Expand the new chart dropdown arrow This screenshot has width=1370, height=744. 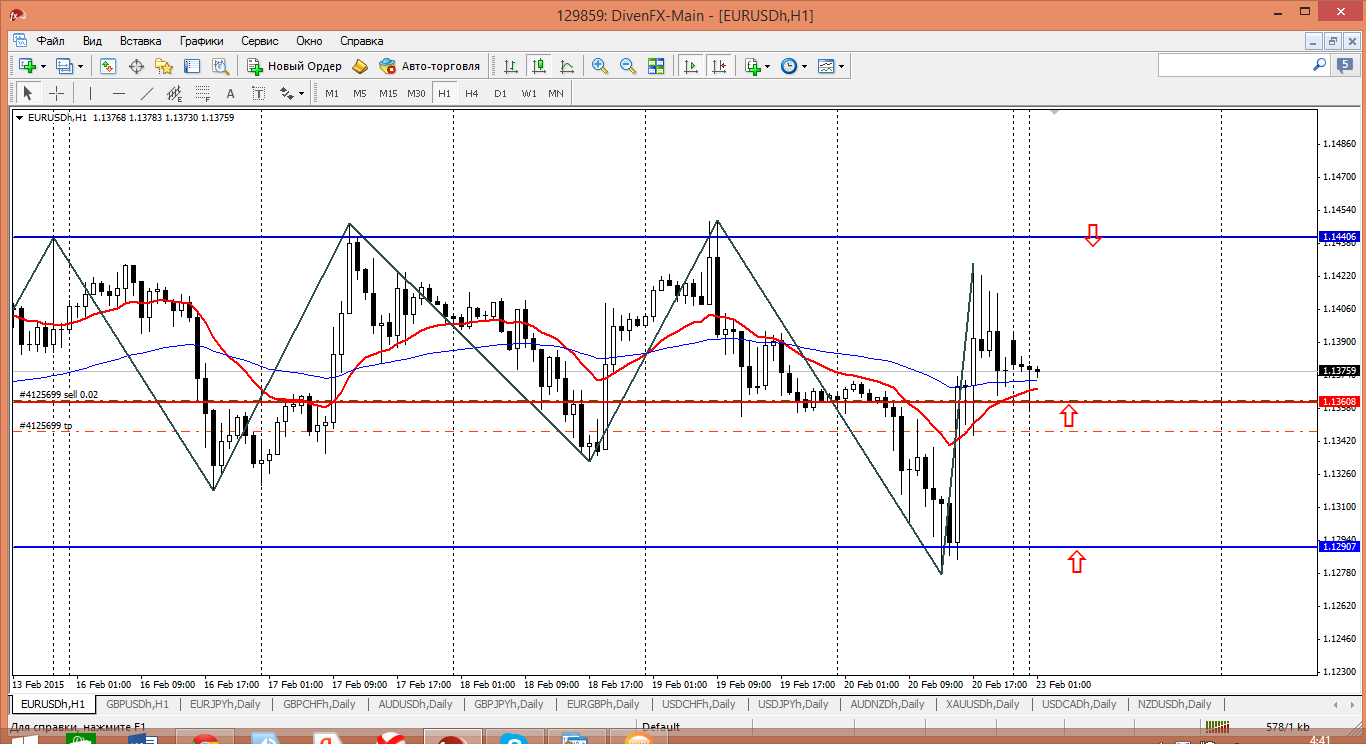click(42, 66)
